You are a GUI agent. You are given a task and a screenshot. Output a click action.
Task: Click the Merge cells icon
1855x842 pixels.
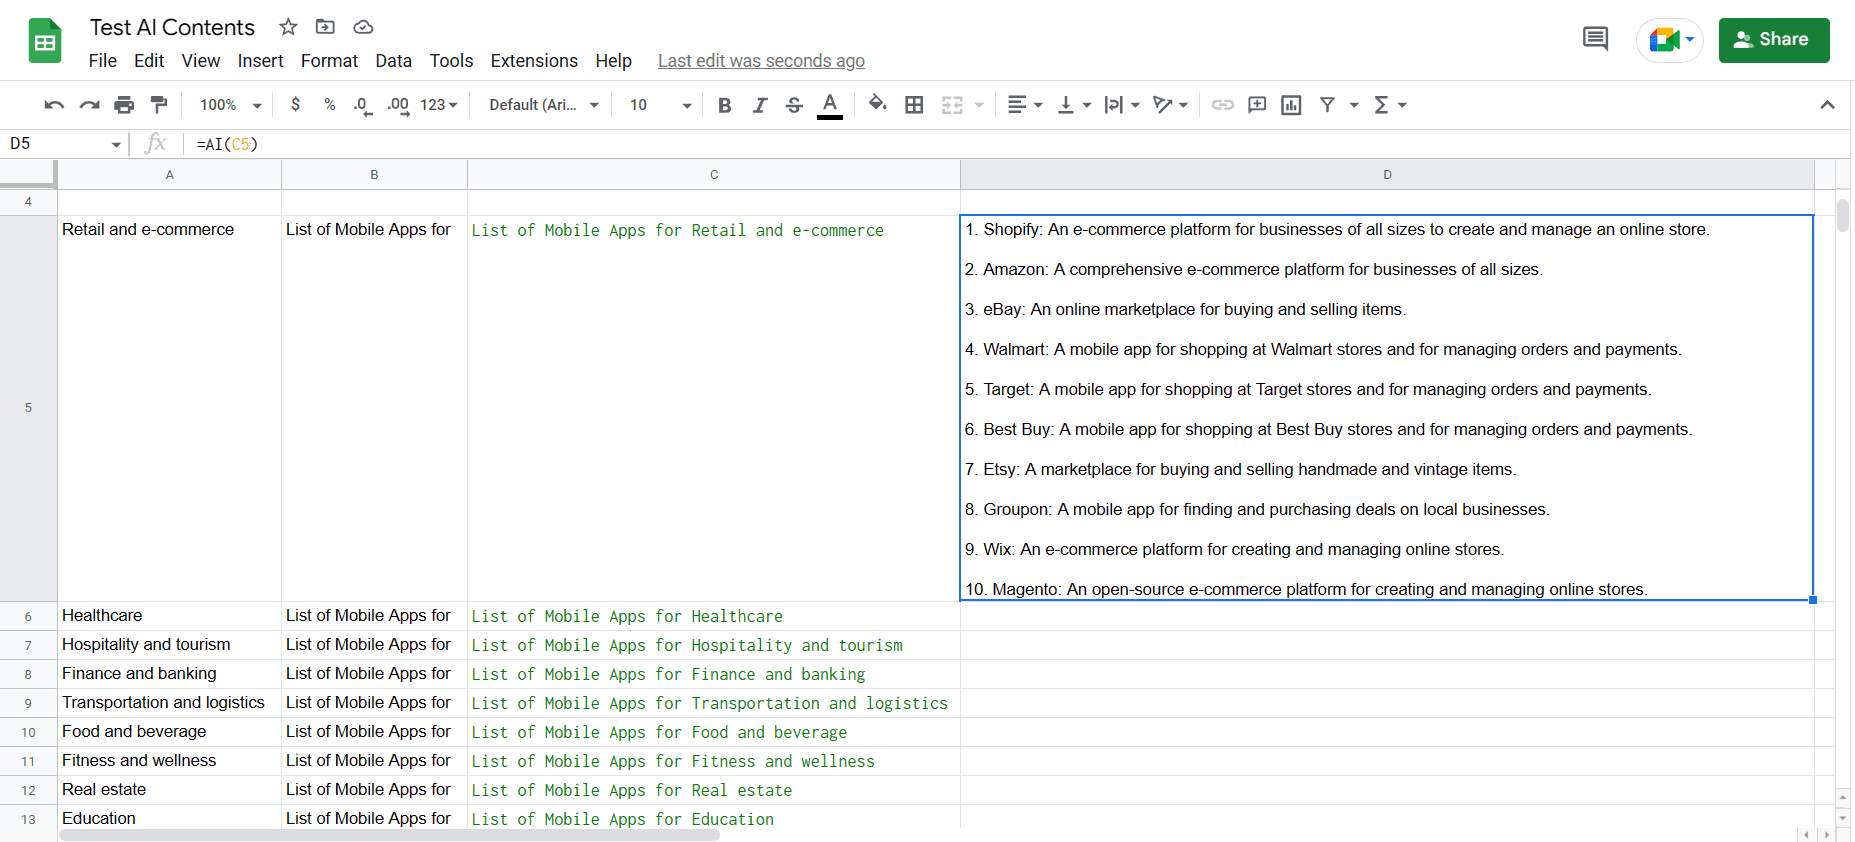[x=952, y=105]
